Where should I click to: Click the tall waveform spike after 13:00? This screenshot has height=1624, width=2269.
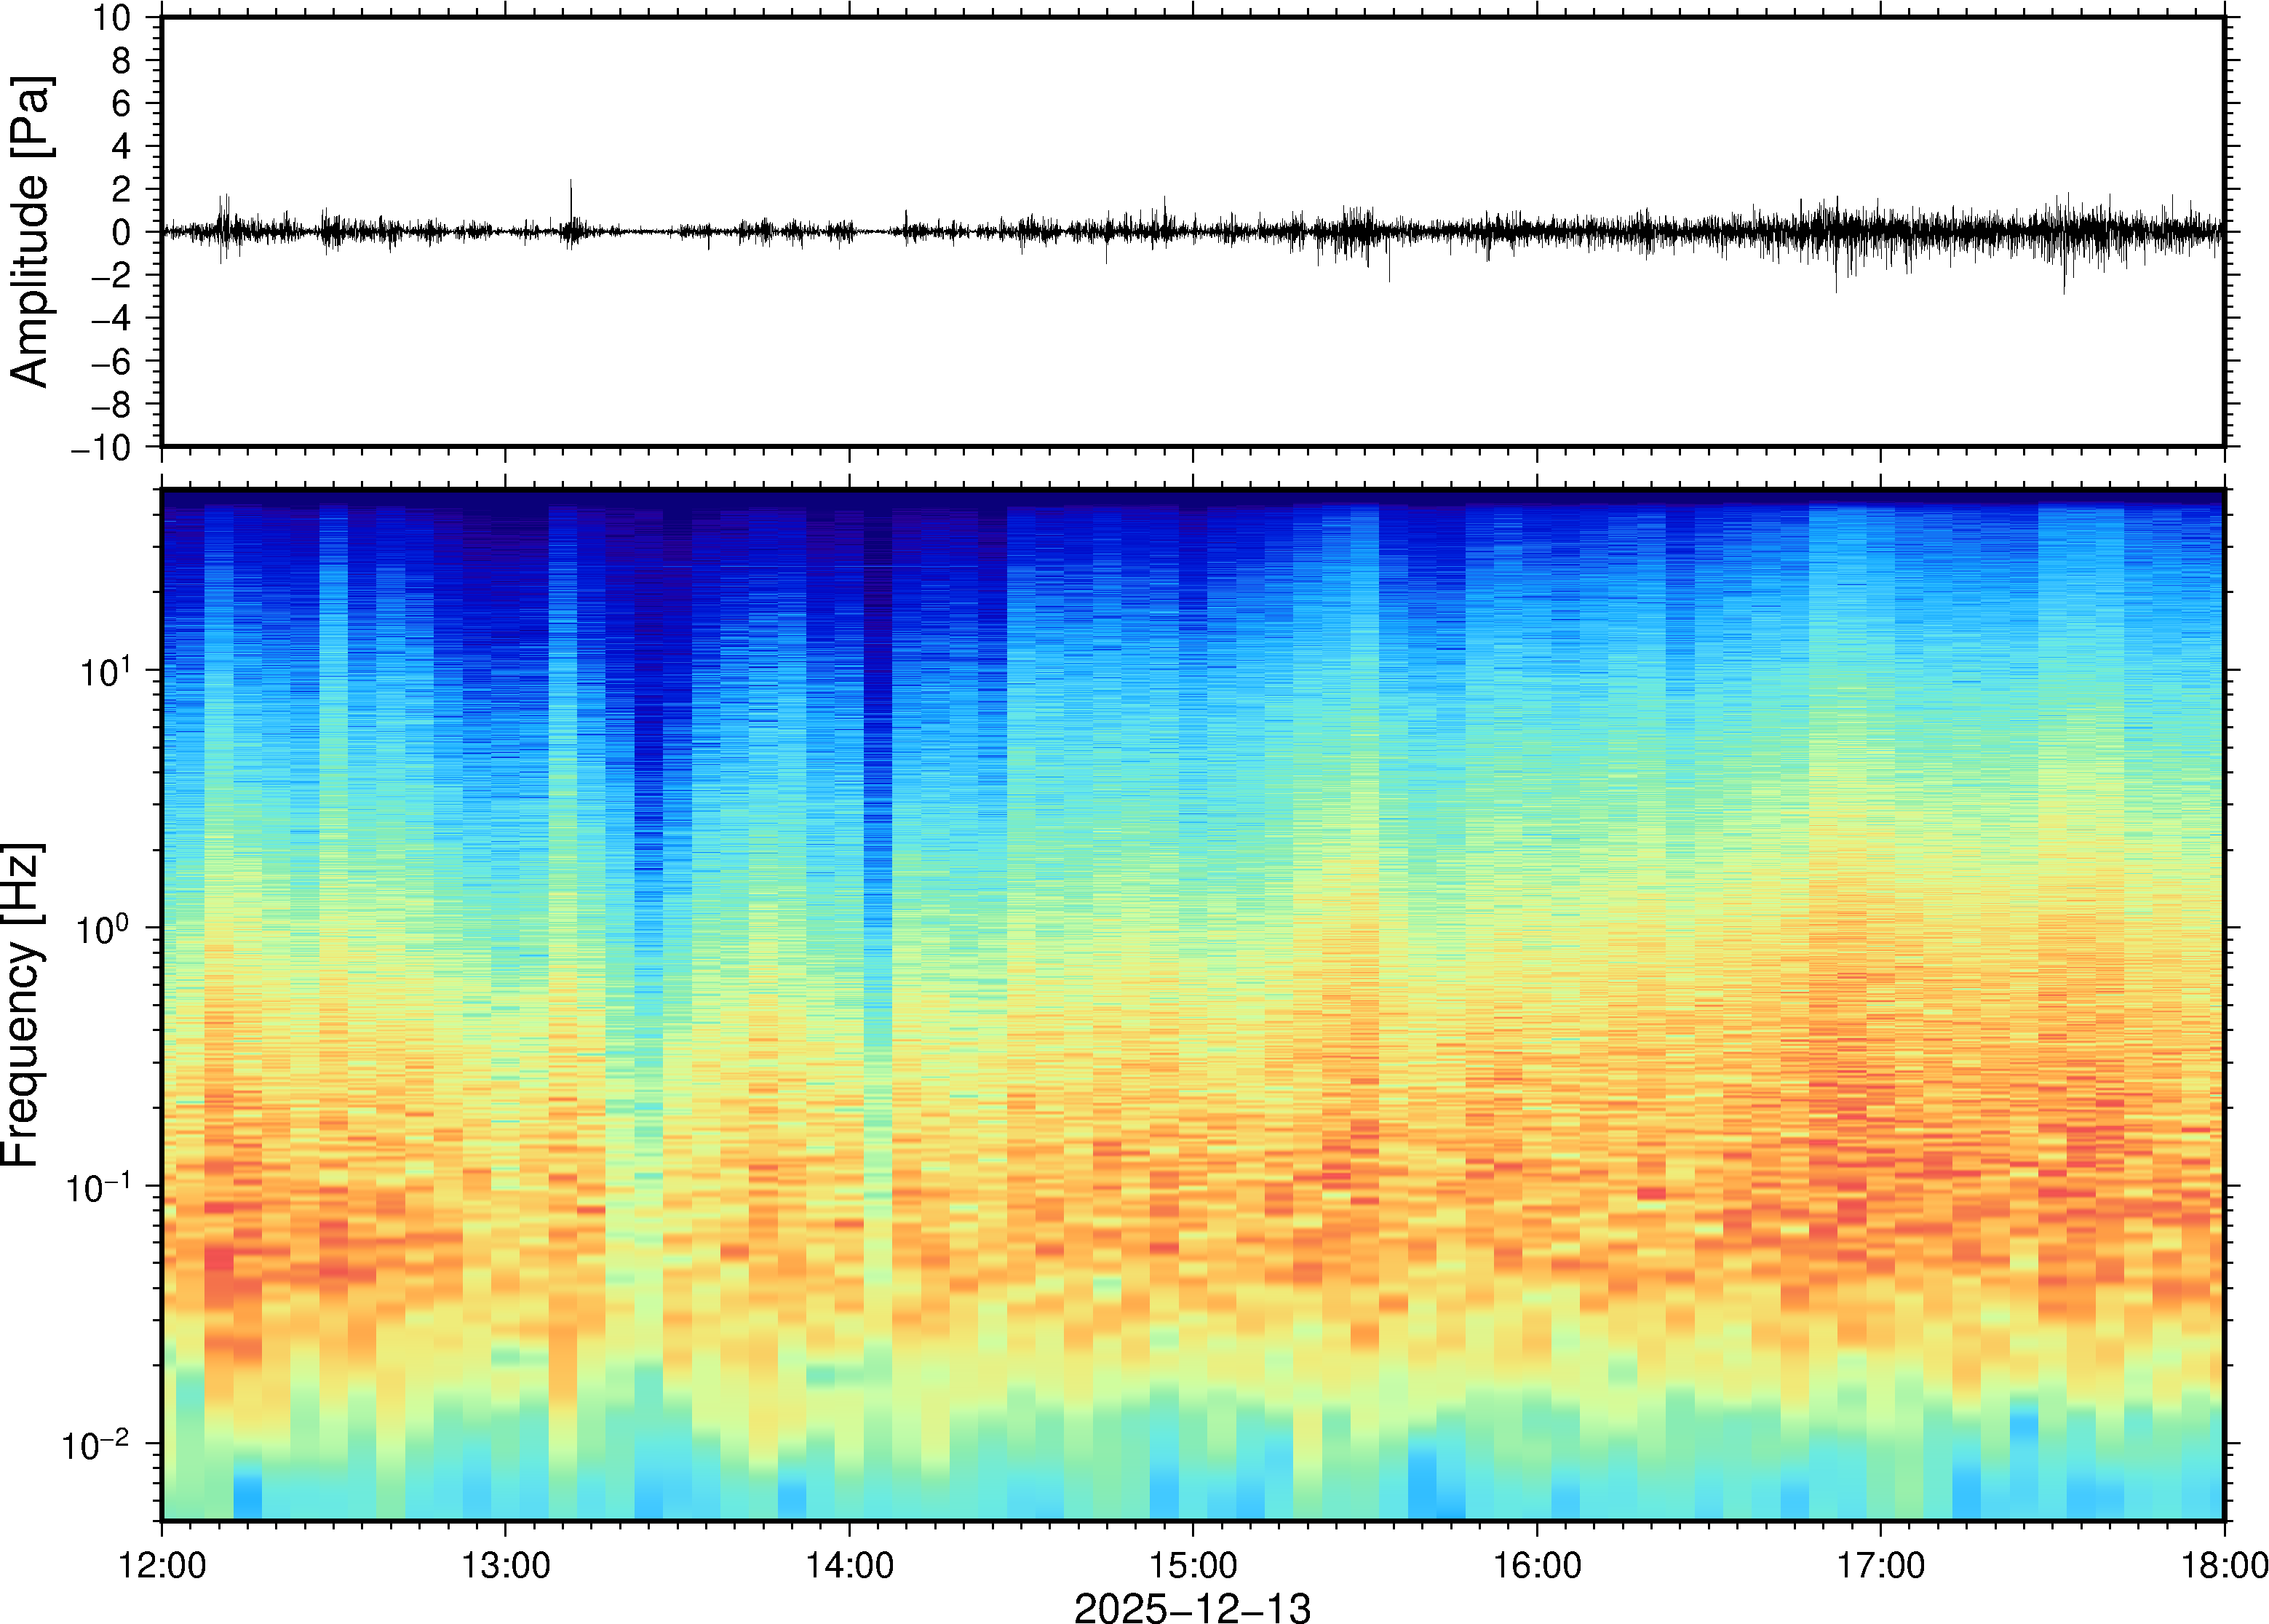[x=571, y=200]
